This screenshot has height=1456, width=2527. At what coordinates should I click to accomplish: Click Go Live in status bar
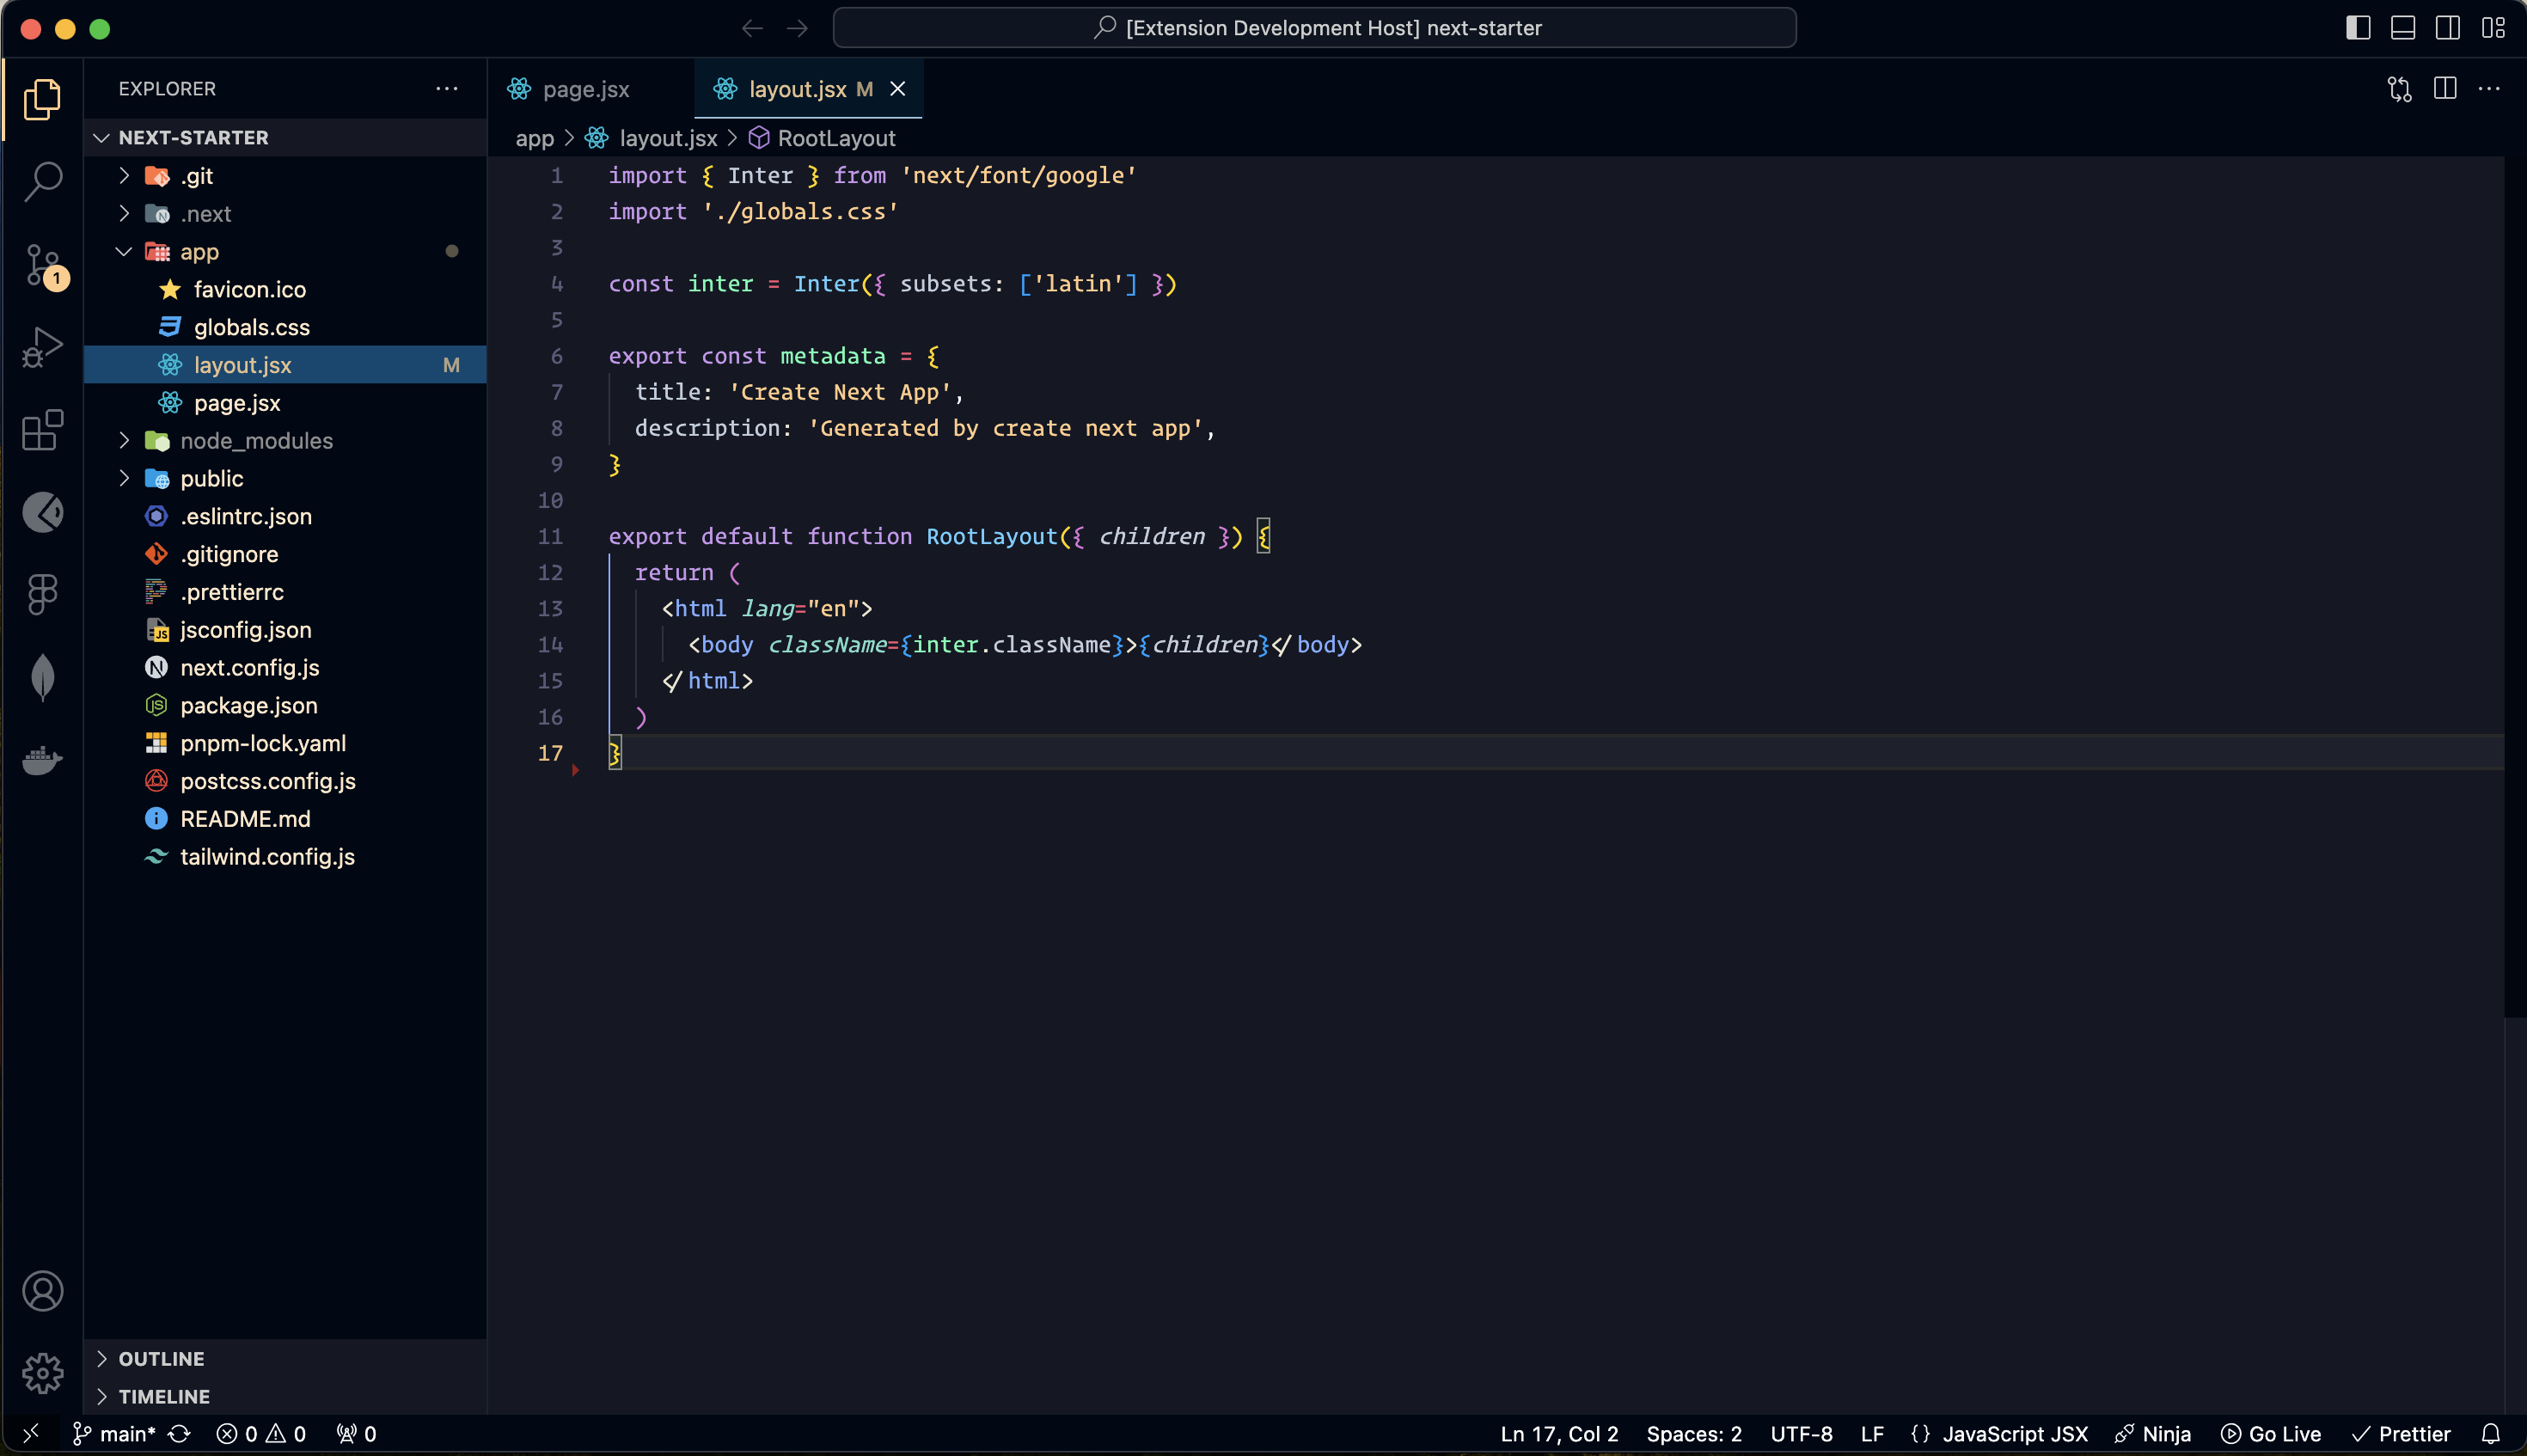click(x=2271, y=1434)
